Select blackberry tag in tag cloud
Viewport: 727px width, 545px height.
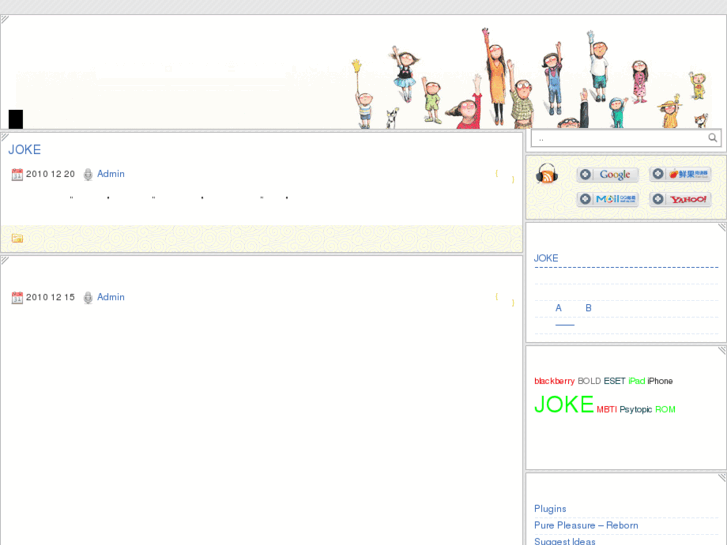click(554, 381)
